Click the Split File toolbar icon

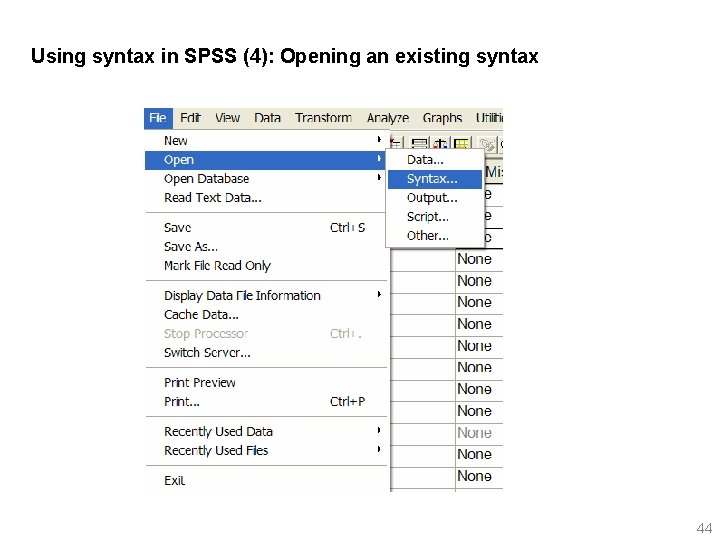pyautogui.click(x=419, y=144)
